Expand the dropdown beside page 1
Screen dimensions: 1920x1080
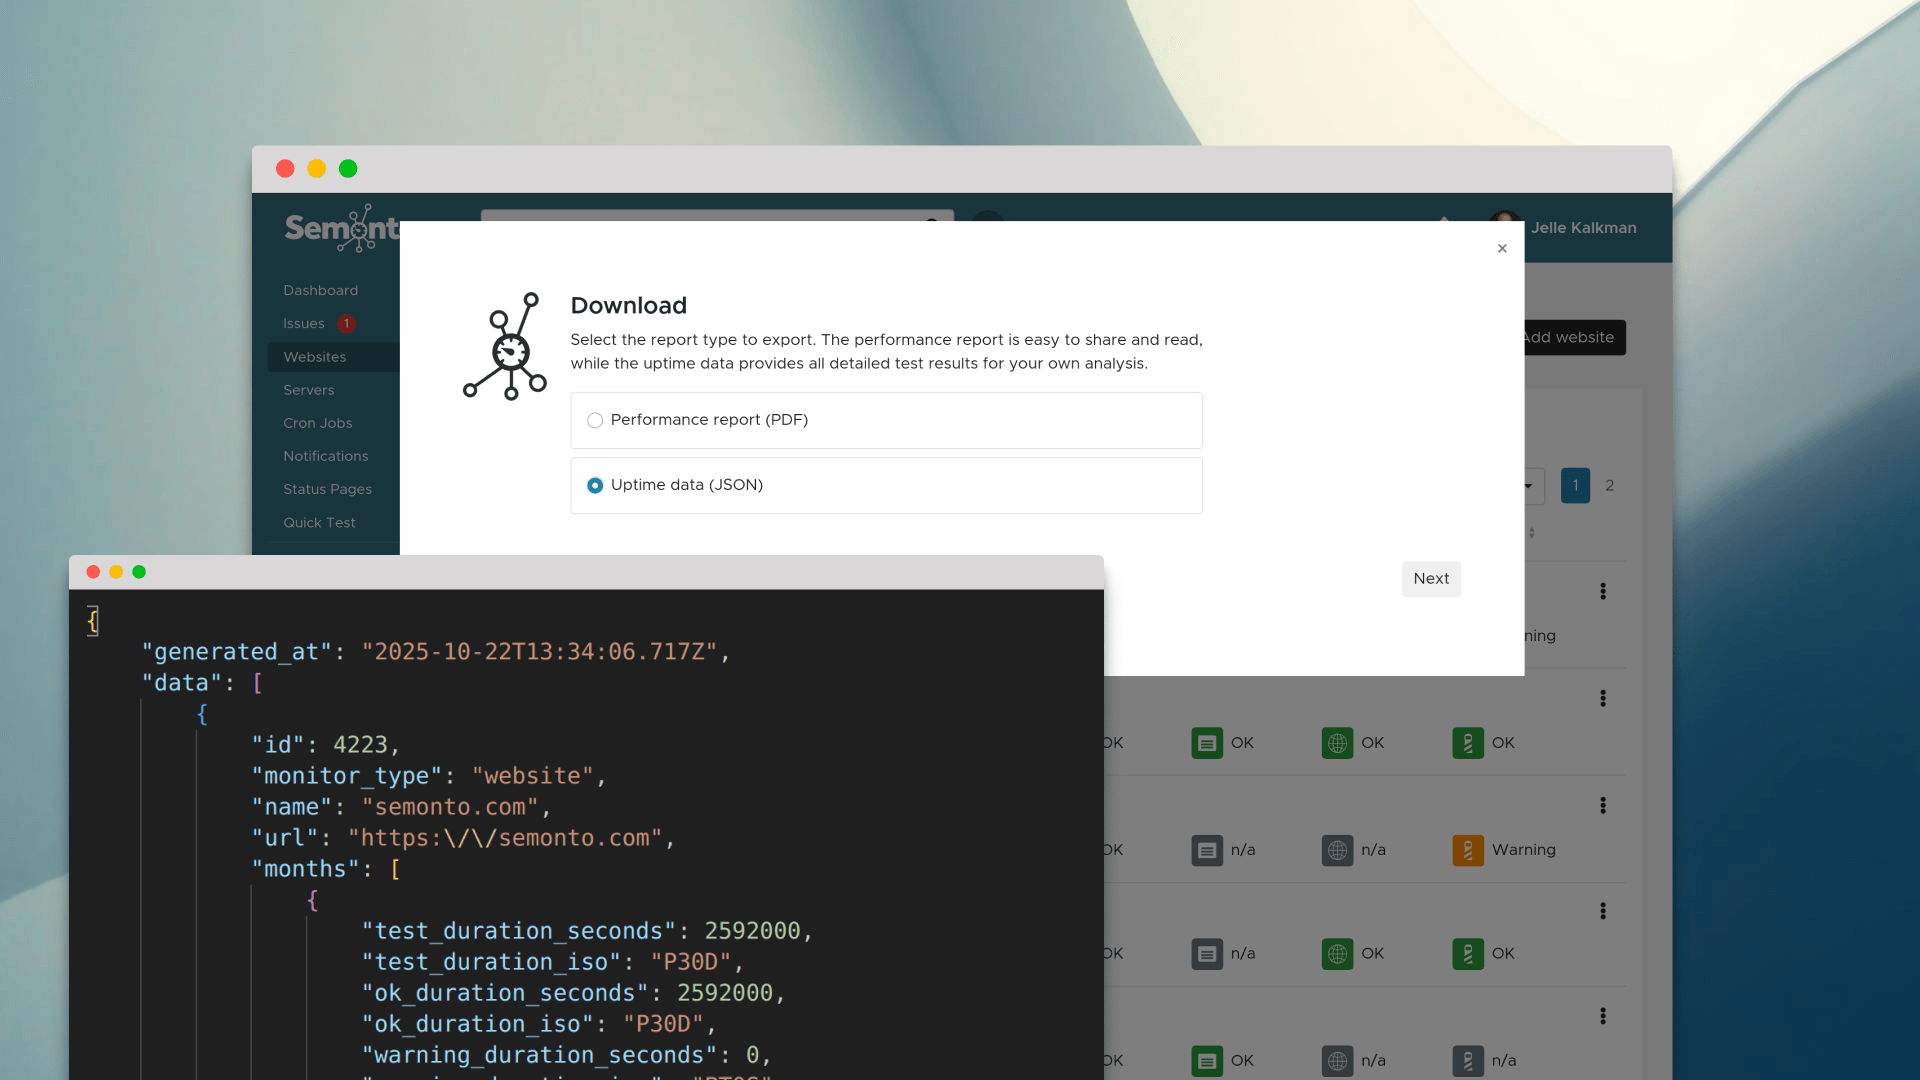pos(1529,486)
